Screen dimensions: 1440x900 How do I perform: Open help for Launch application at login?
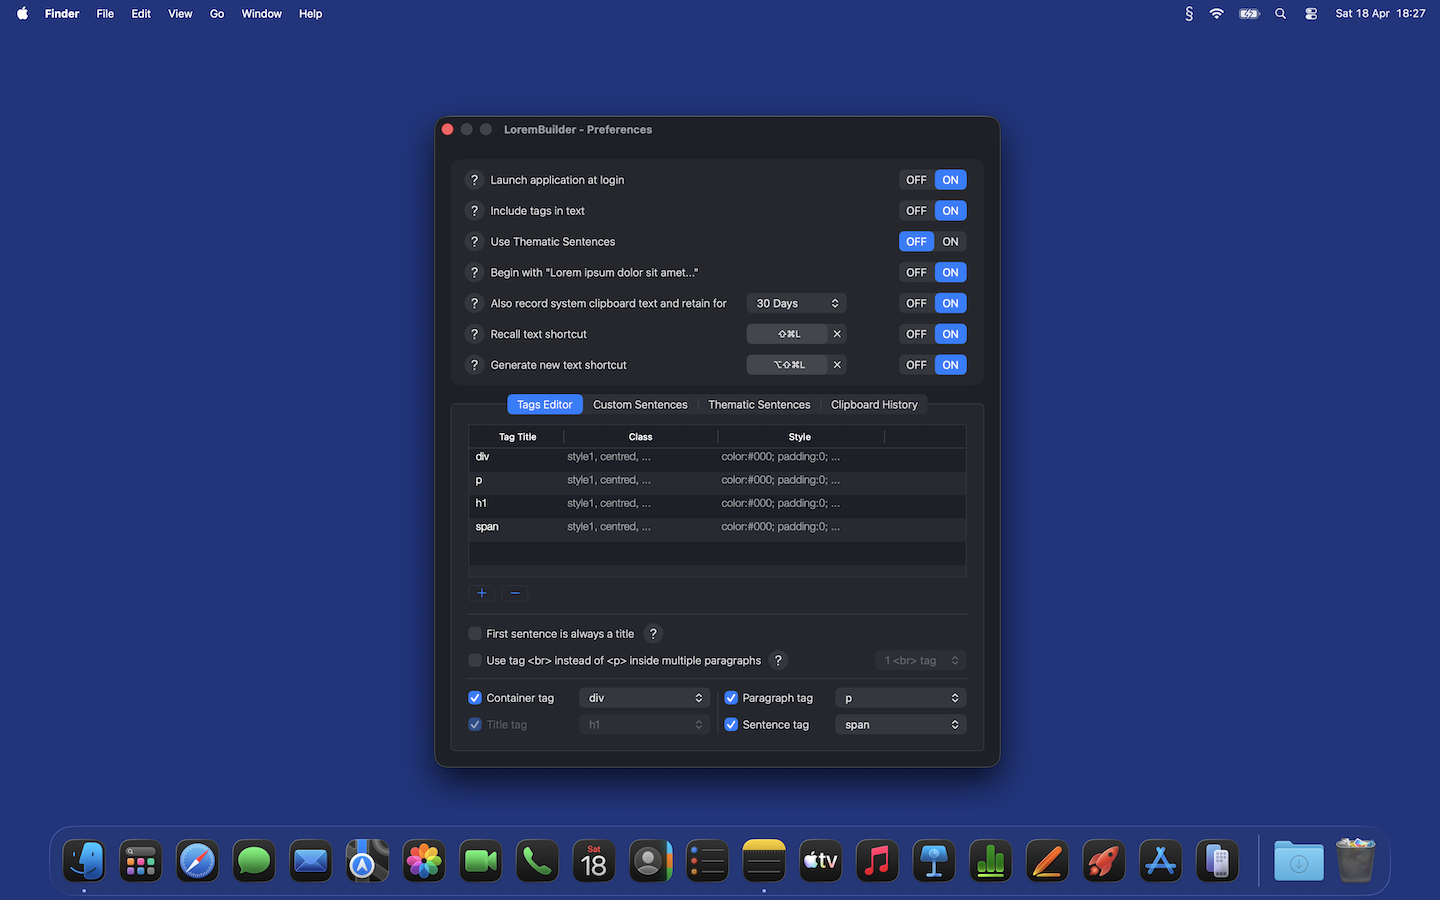click(x=474, y=180)
